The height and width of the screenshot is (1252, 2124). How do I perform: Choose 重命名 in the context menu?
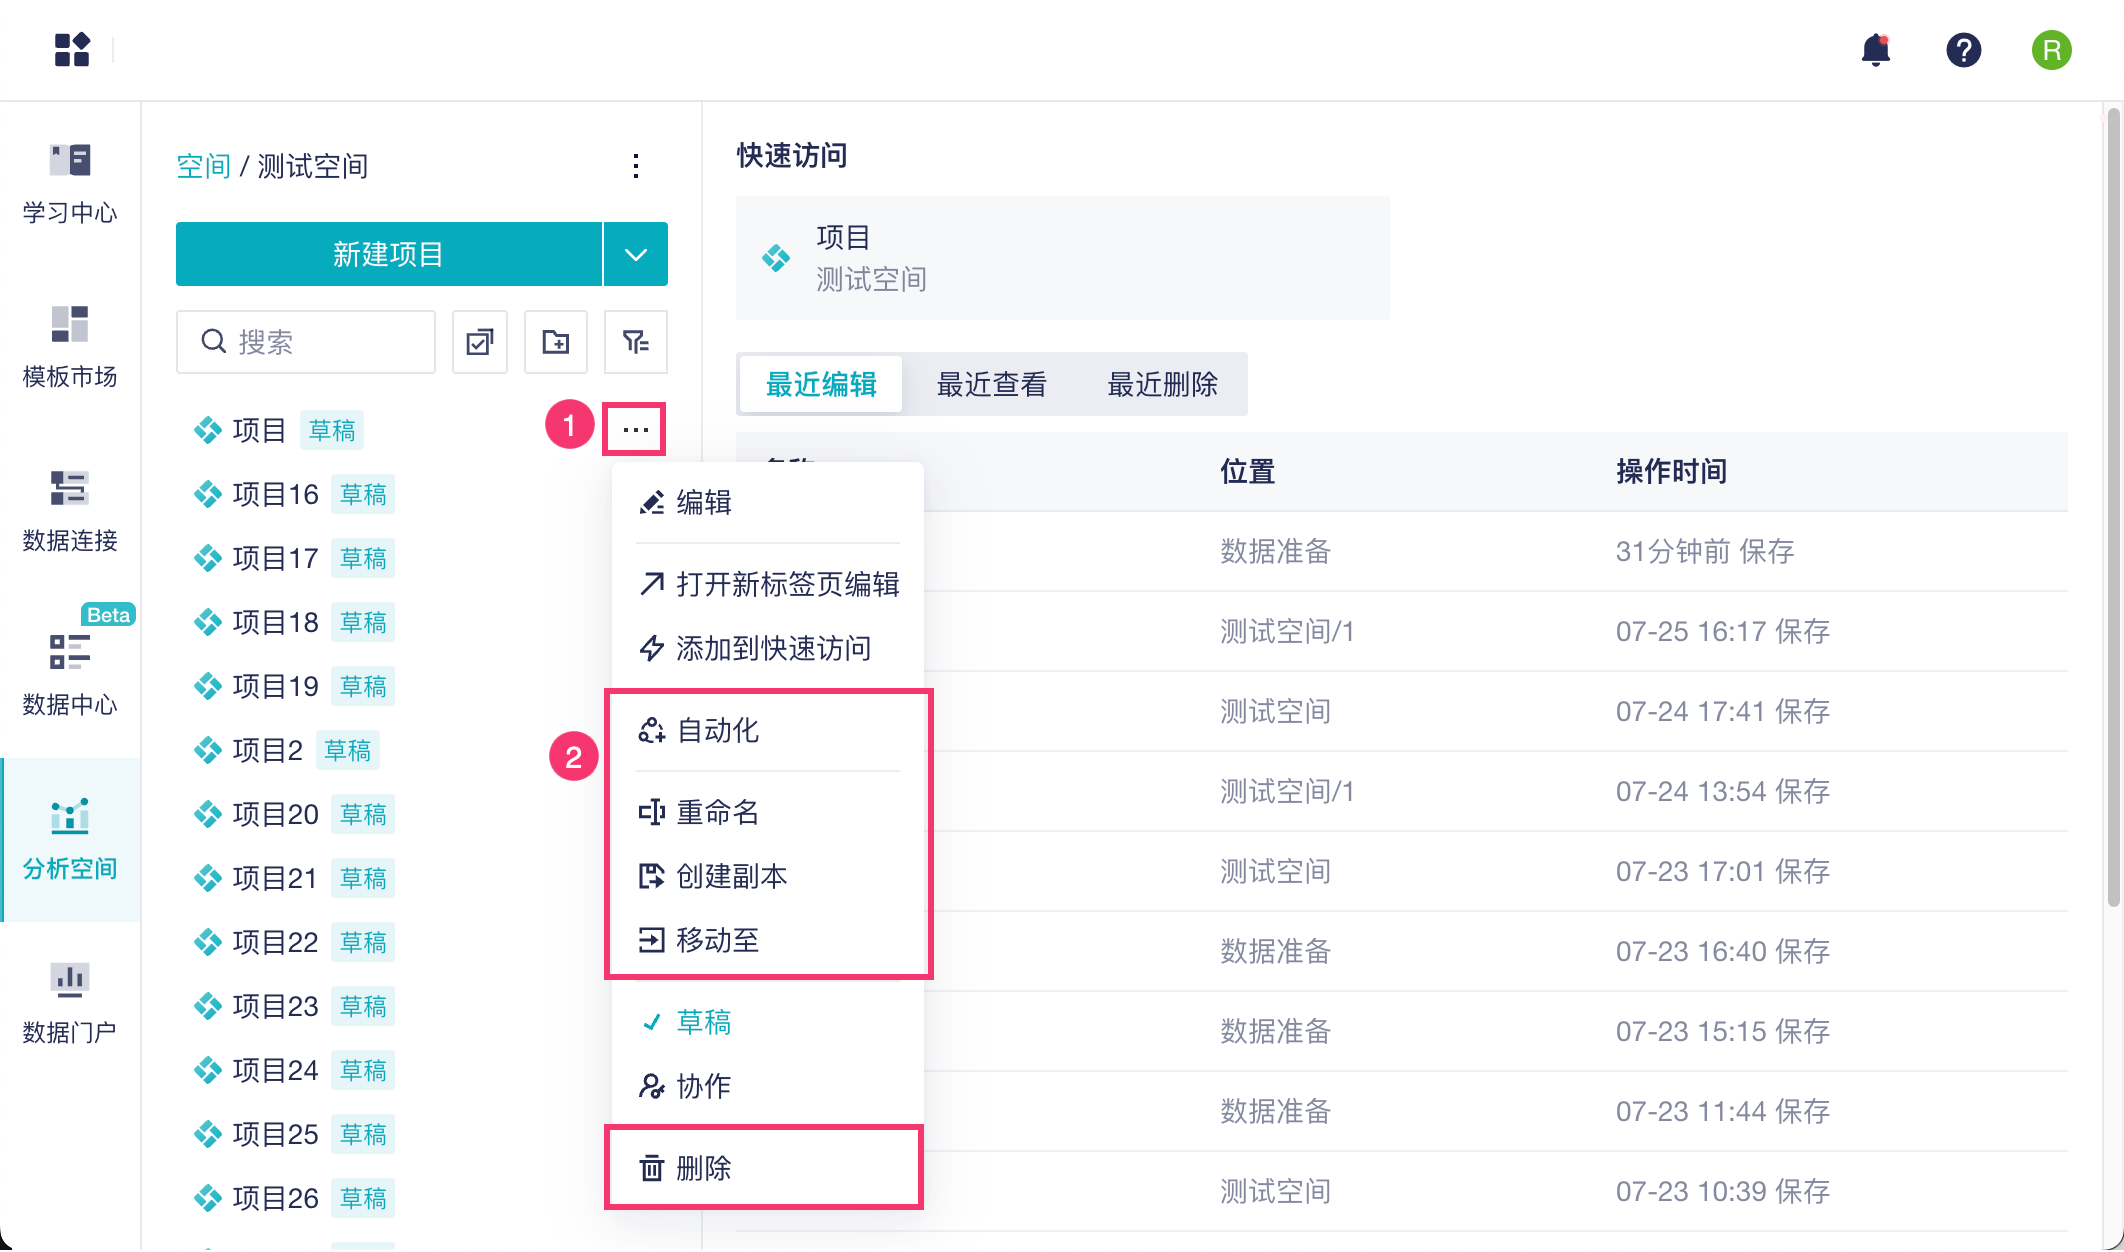tap(717, 812)
